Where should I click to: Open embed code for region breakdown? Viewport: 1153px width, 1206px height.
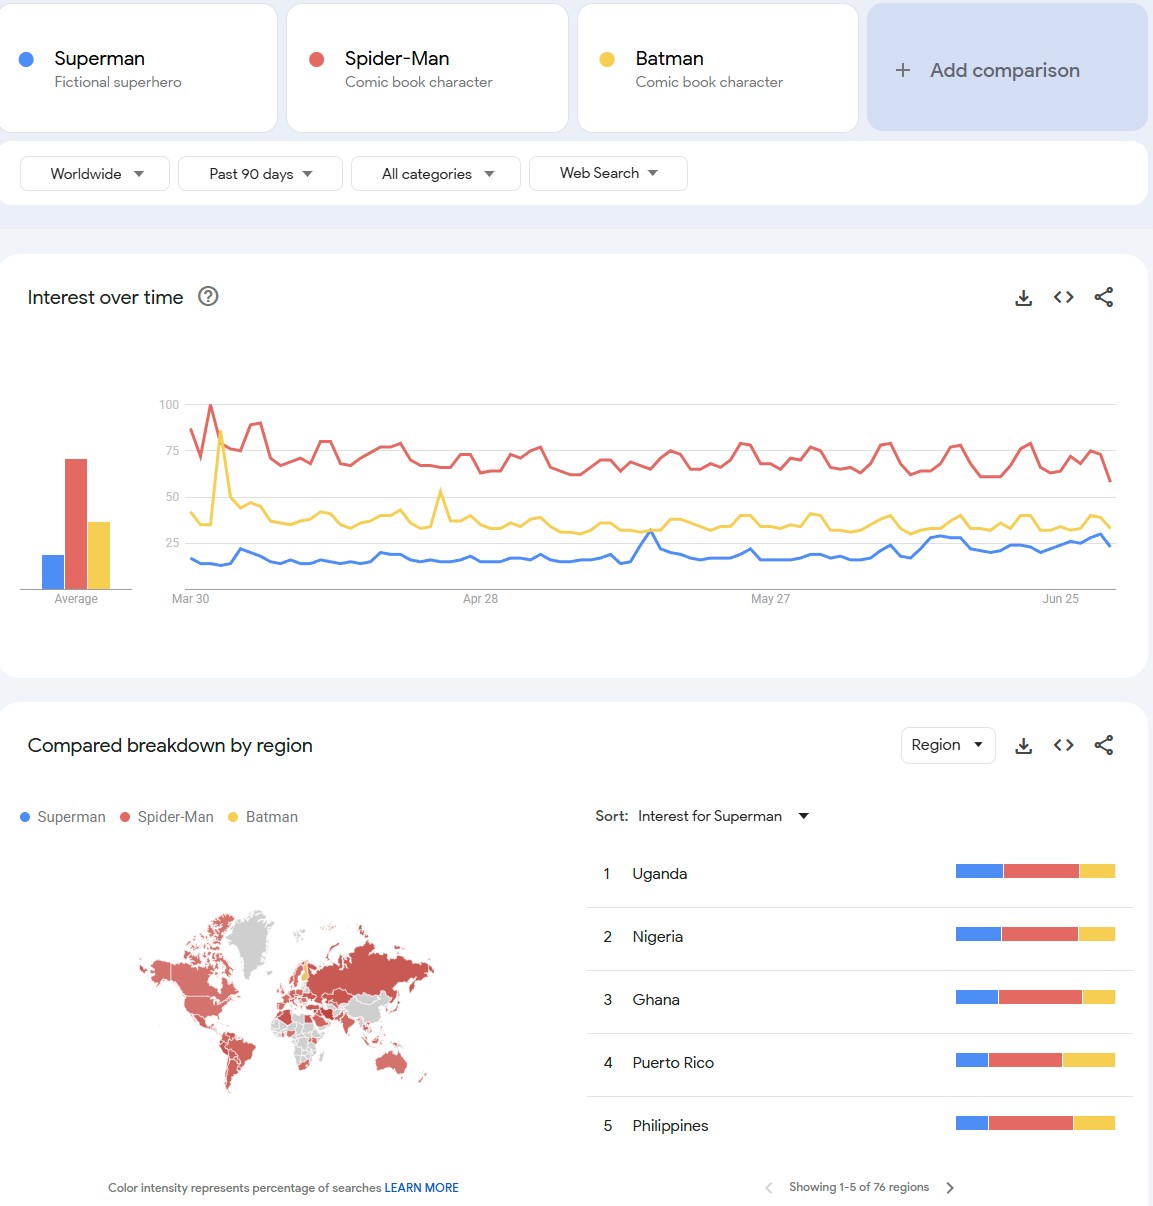(x=1063, y=745)
